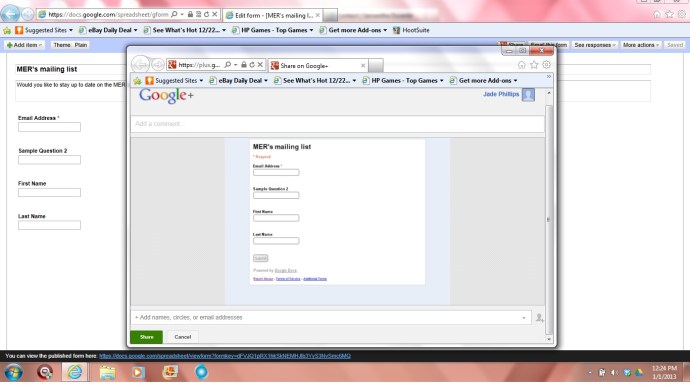Click the volume speaker icon in system tray
This screenshot has width=690, height=387.
614,373
